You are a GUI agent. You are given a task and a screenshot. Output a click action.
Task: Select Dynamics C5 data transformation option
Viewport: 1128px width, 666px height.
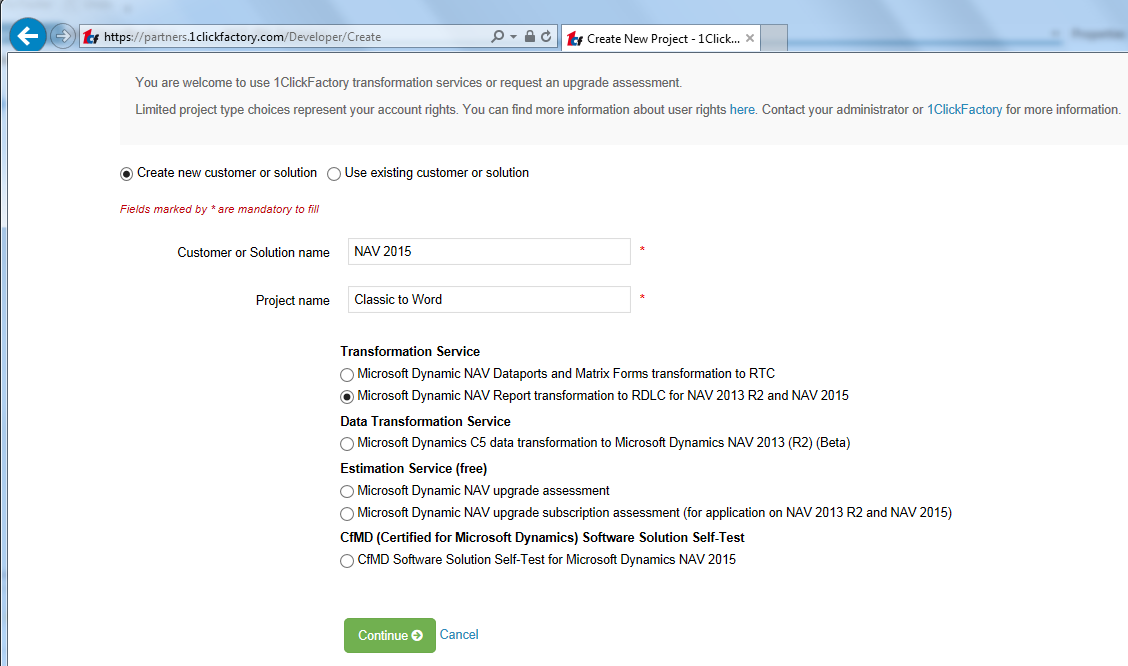pyautogui.click(x=347, y=443)
